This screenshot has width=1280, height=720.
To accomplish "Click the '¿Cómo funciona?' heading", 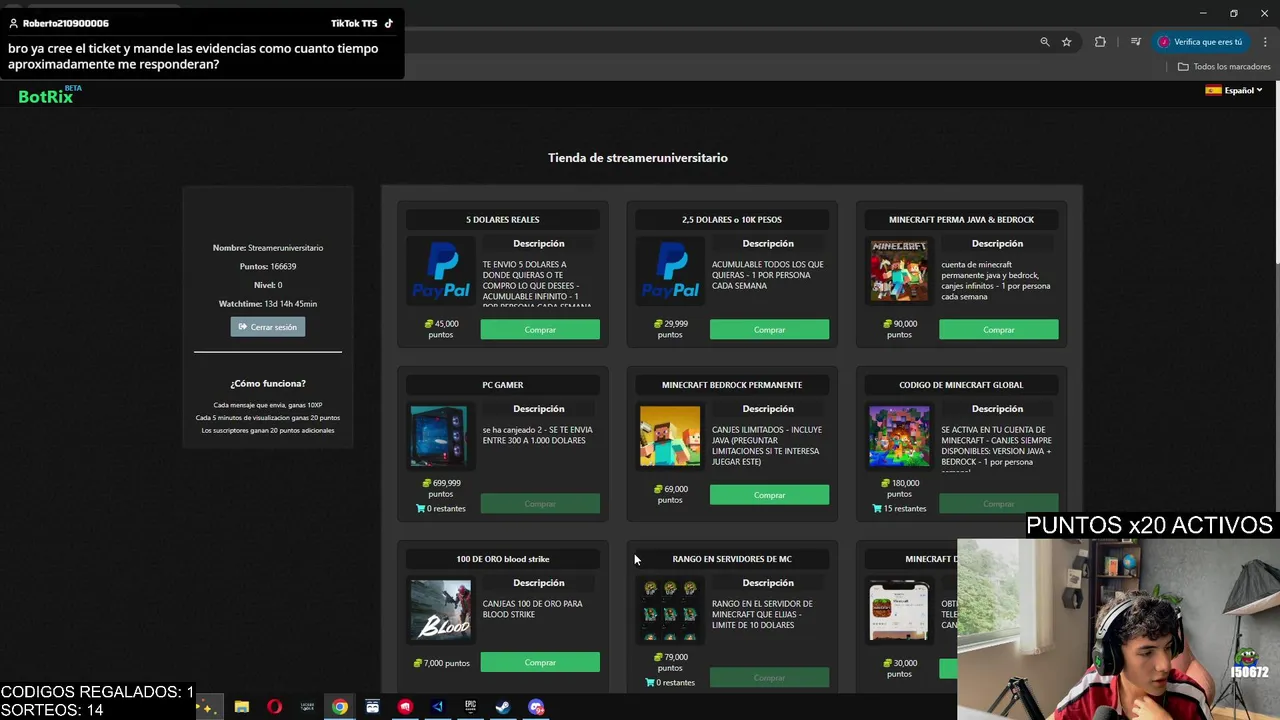I will point(268,384).
